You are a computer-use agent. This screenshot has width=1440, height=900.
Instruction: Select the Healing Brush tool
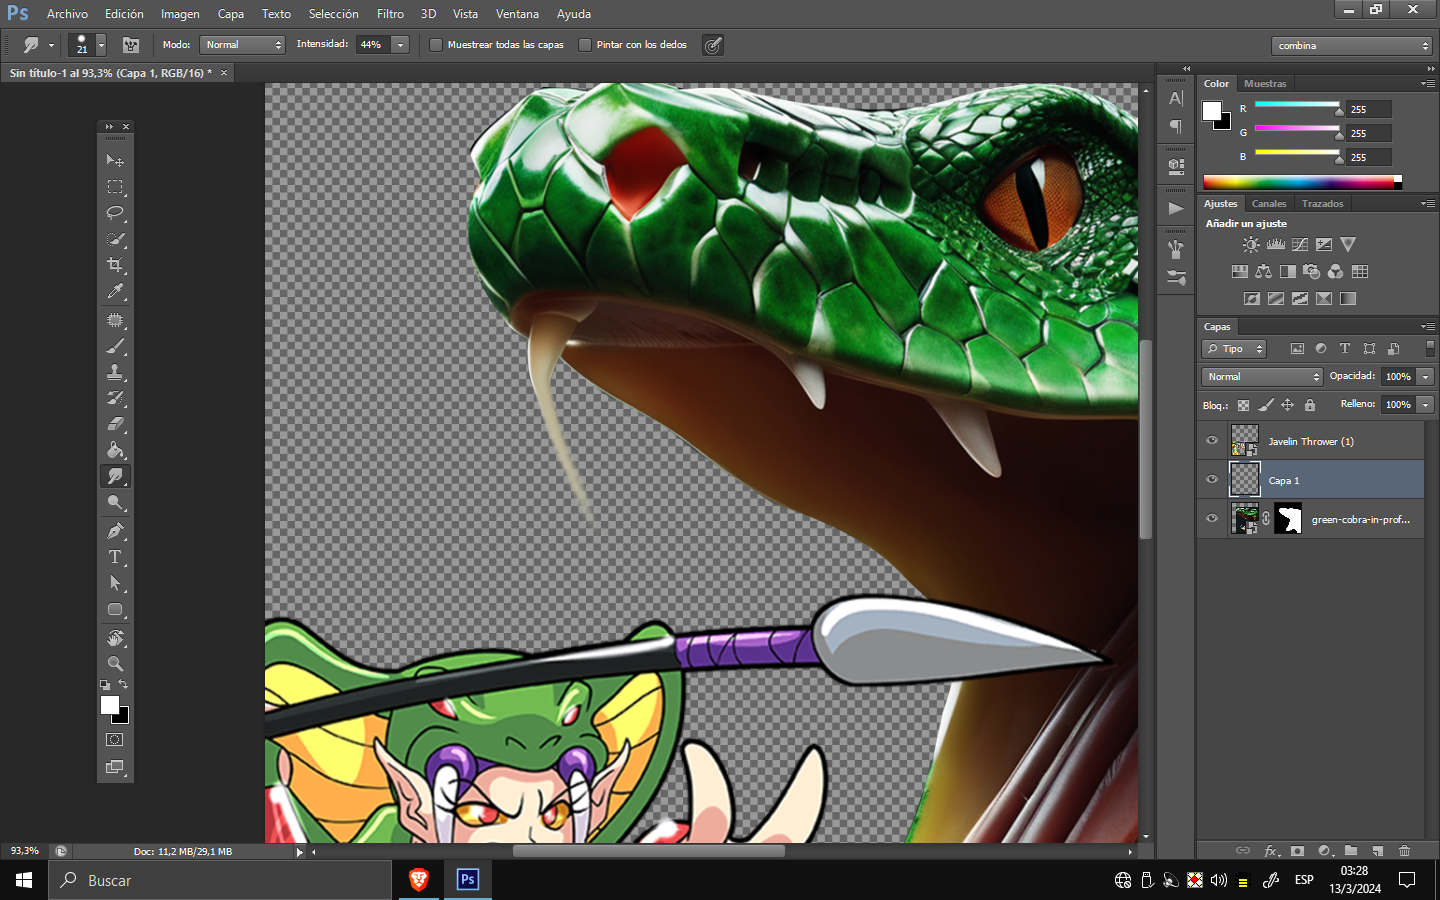115,320
